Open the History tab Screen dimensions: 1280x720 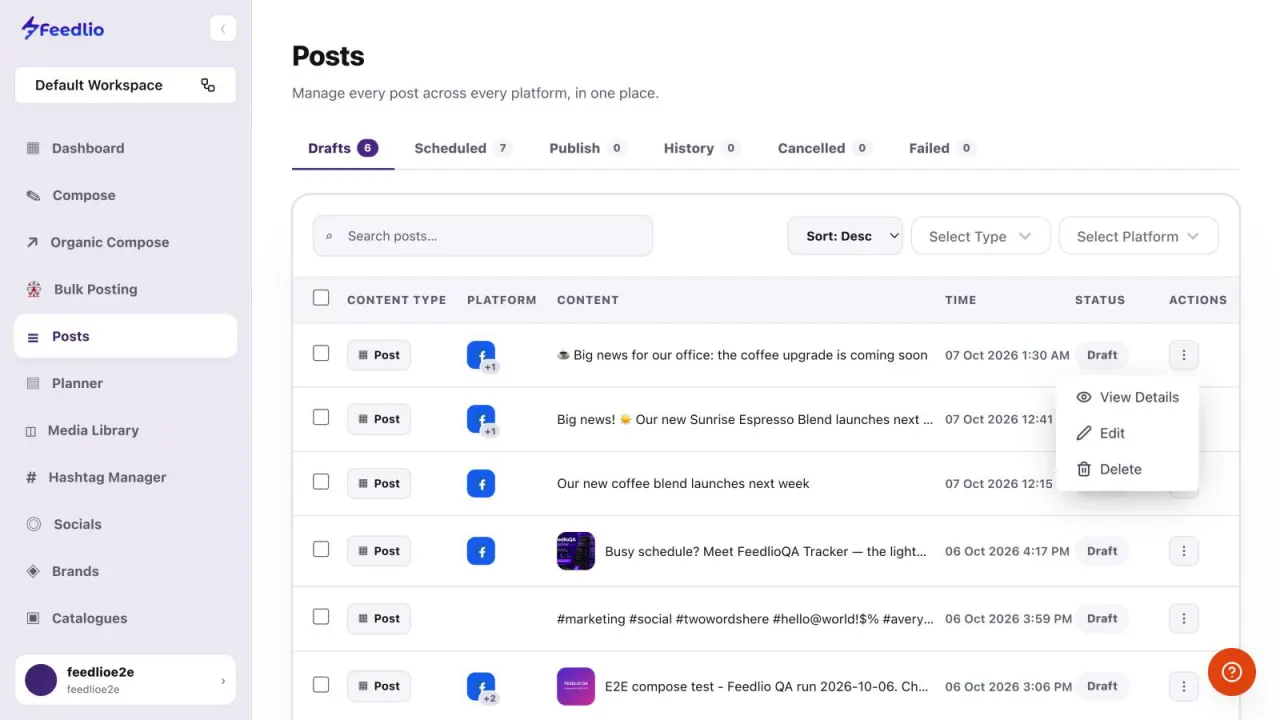pos(702,148)
